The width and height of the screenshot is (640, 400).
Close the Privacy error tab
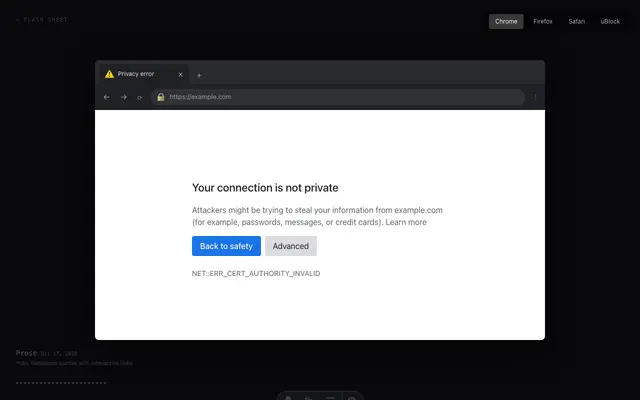[180, 75]
